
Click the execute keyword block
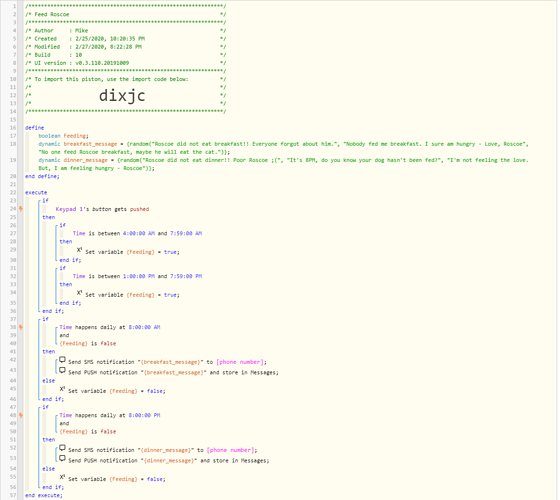click(36, 192)
